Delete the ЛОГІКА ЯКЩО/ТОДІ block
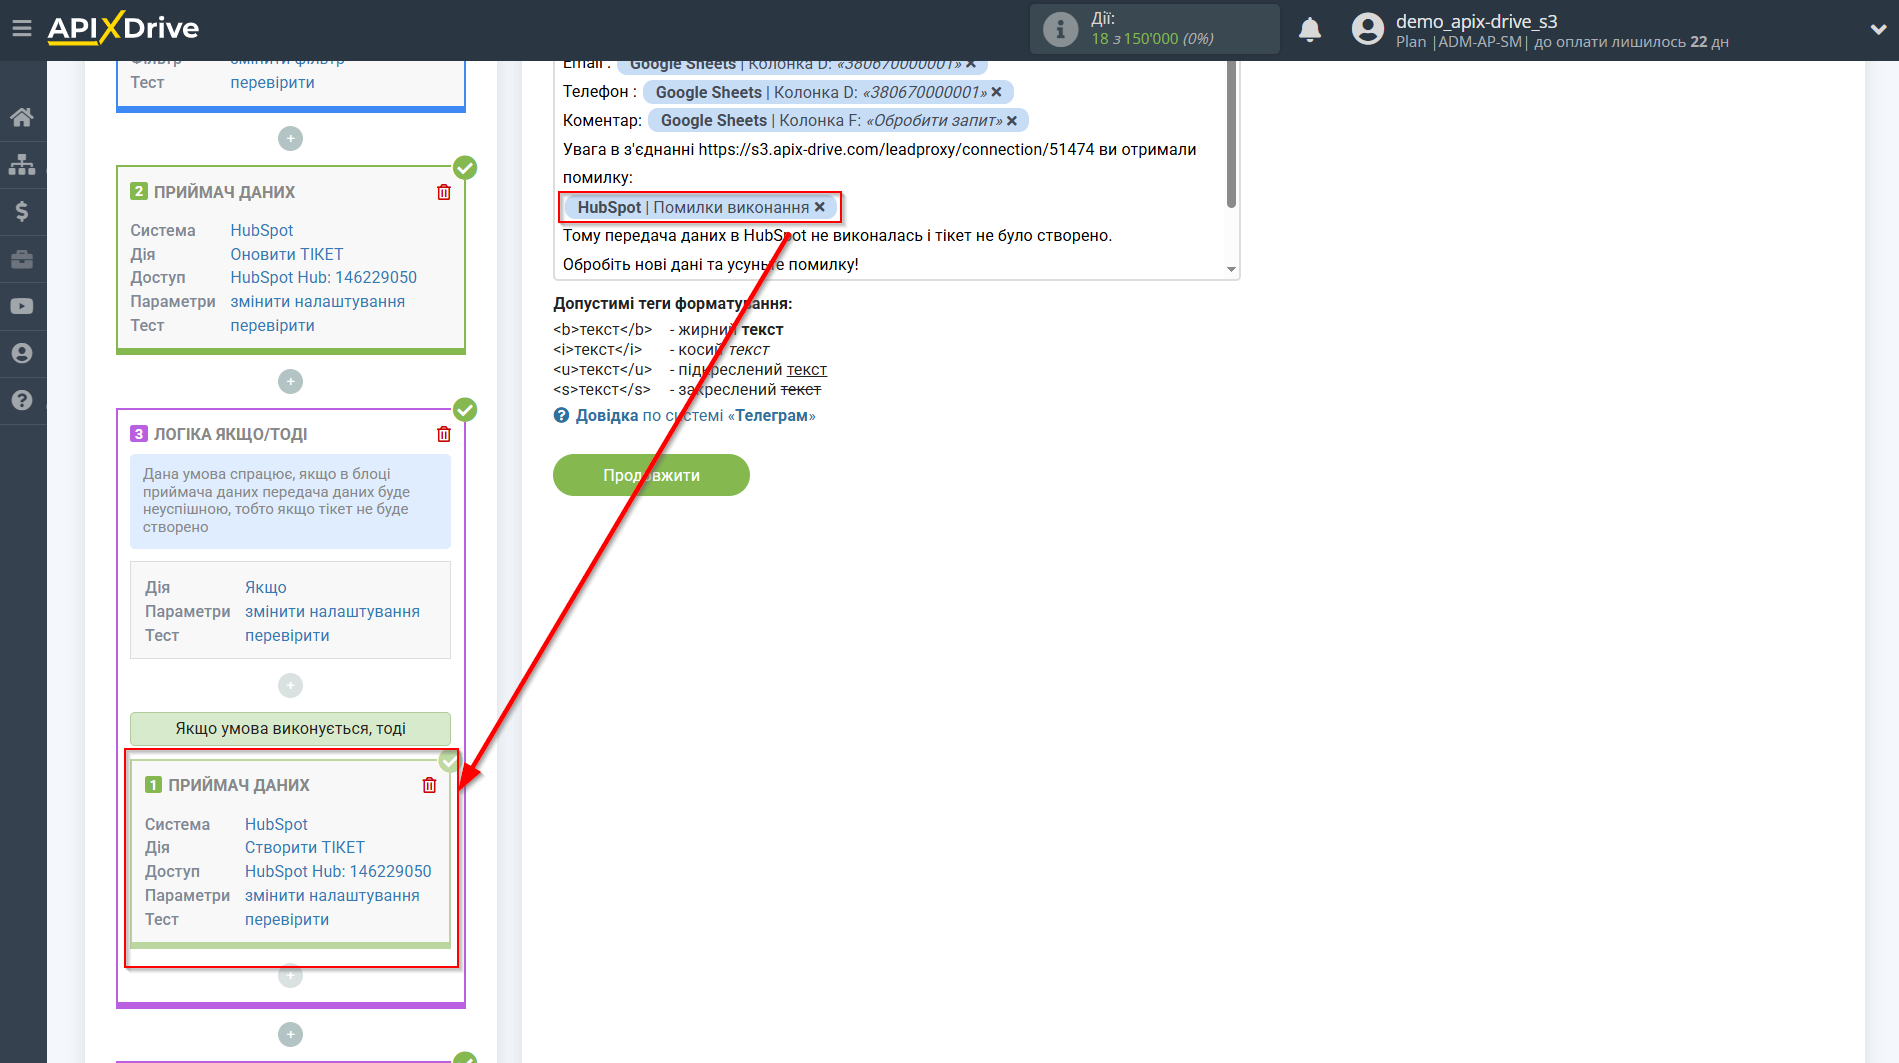The height and width of the screenshot is (1063, 1899). tap(444, 434)
